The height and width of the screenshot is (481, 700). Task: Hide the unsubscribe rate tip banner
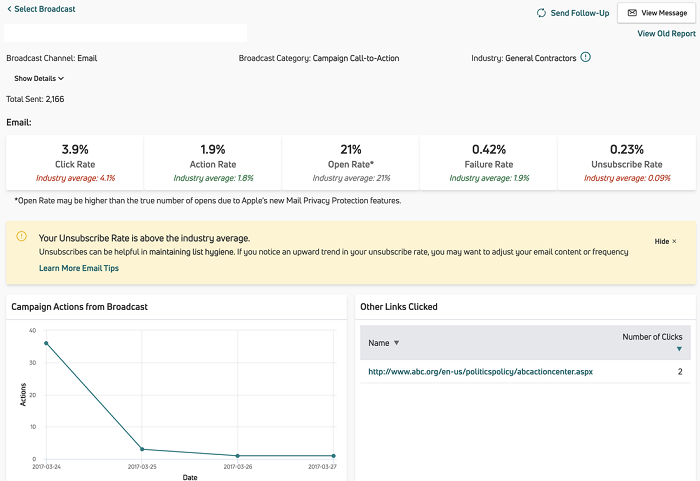[x=665, y=242]
